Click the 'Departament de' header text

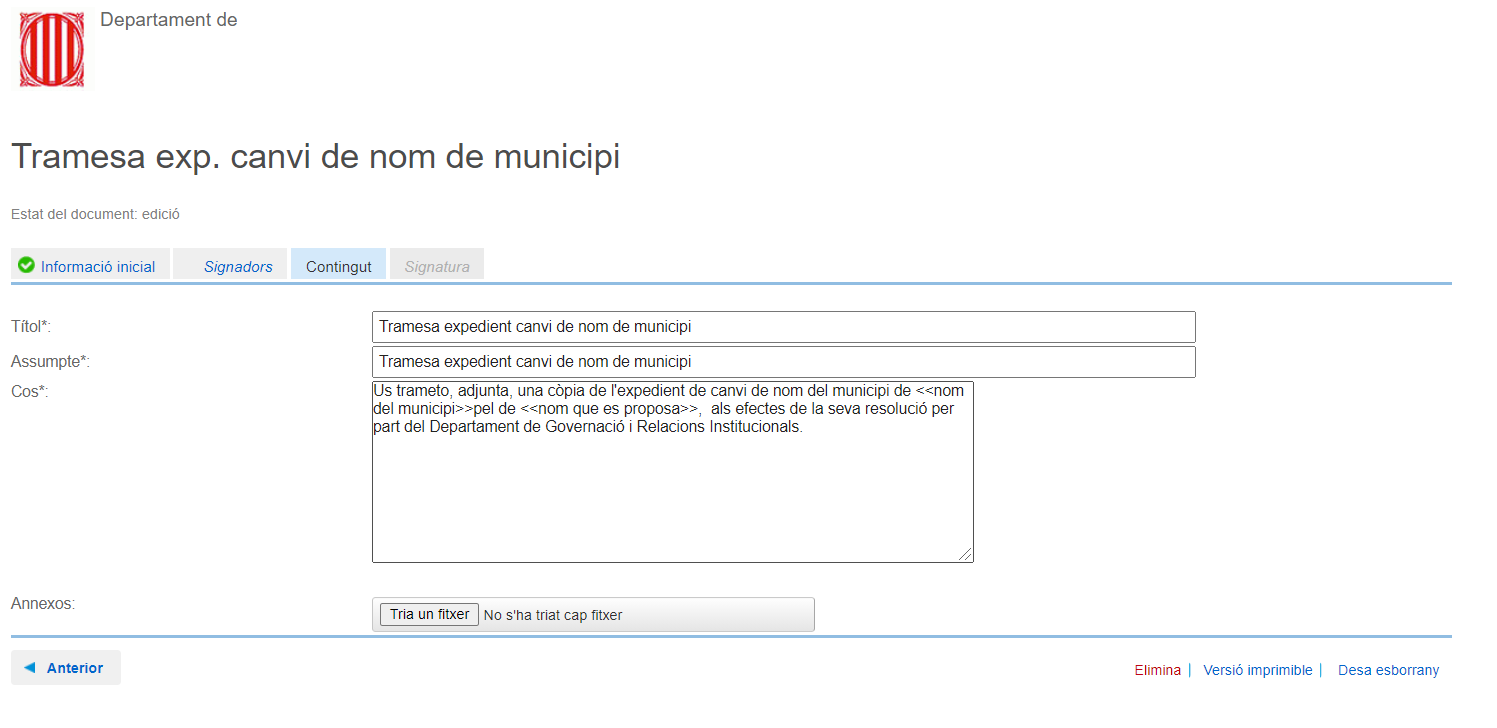click(168, 20)
